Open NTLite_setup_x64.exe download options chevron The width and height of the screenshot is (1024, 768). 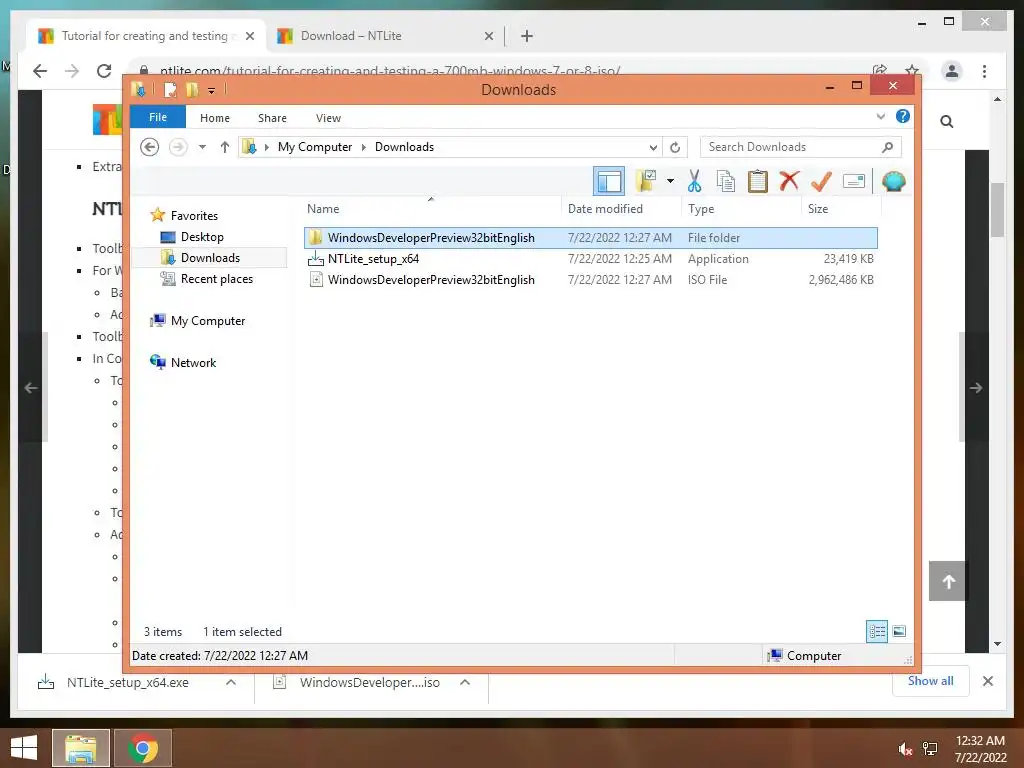231,682
